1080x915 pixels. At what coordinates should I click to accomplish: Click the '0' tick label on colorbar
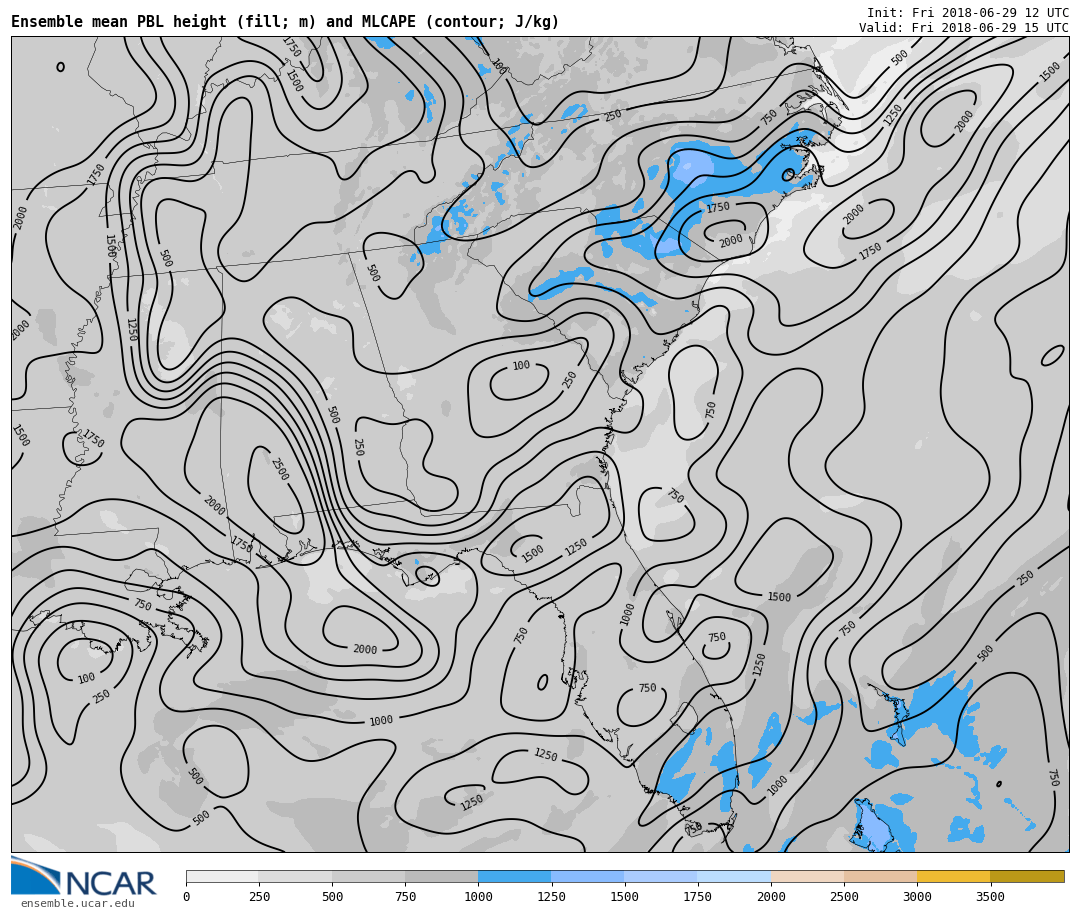pos(187,896)
